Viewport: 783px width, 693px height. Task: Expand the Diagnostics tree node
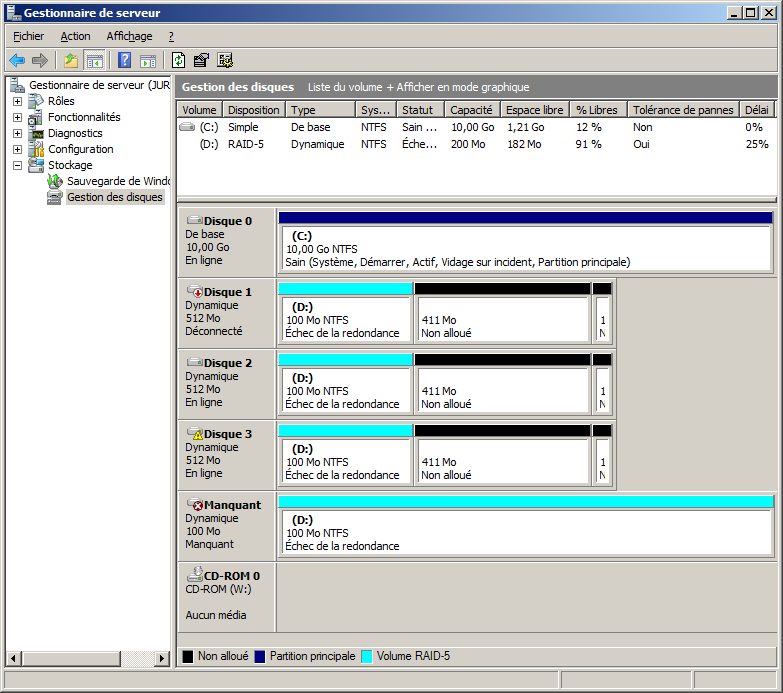[17, 133]
